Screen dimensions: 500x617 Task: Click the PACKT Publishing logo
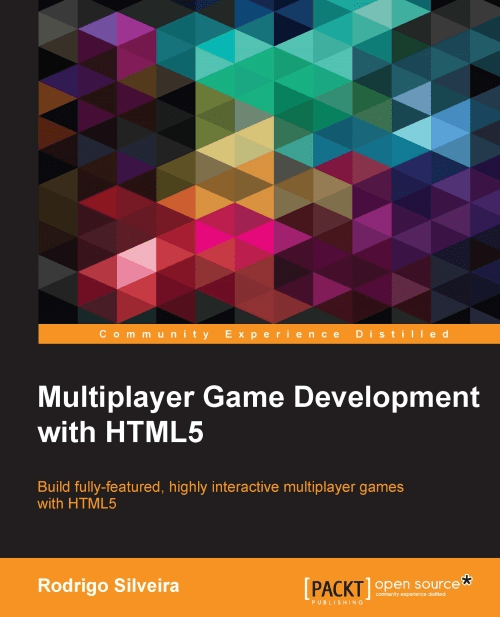tap(337, 591)
